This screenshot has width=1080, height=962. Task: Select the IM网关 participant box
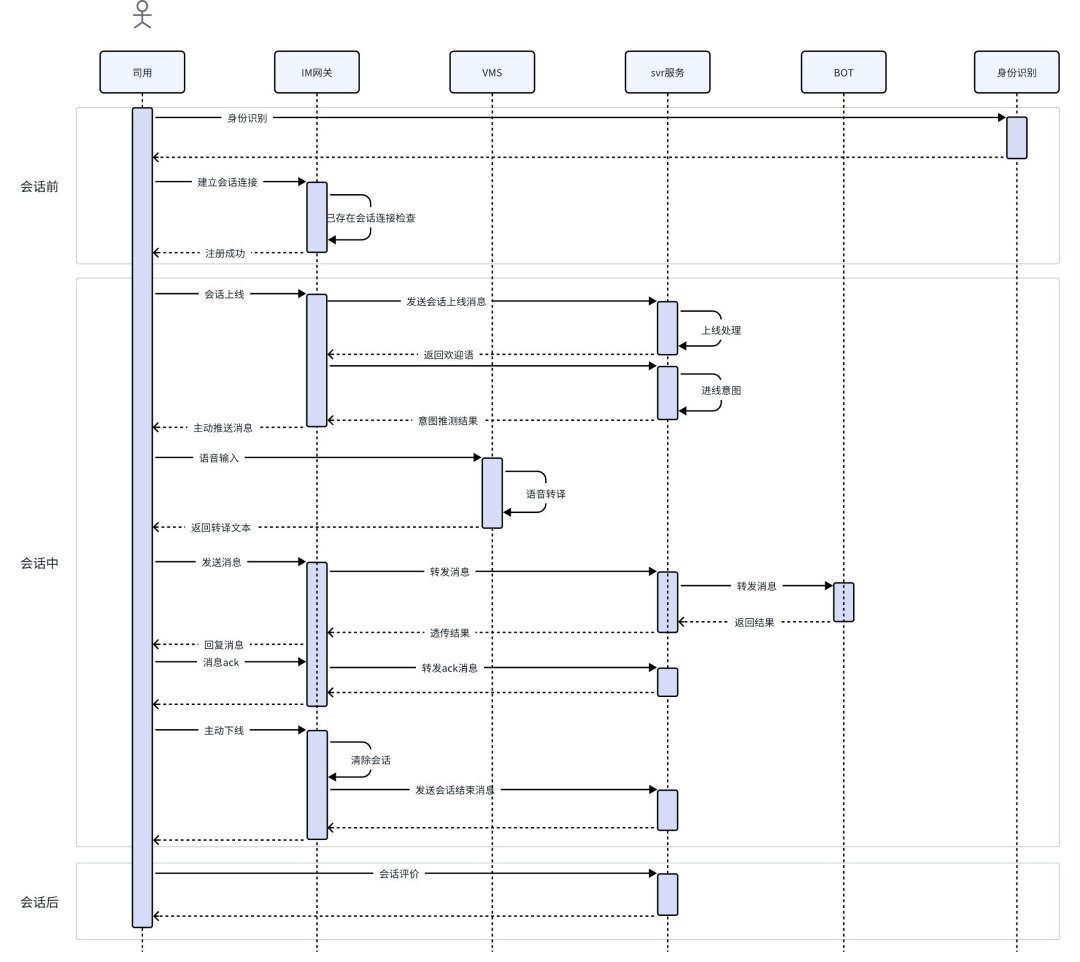(x=317, y=72)
